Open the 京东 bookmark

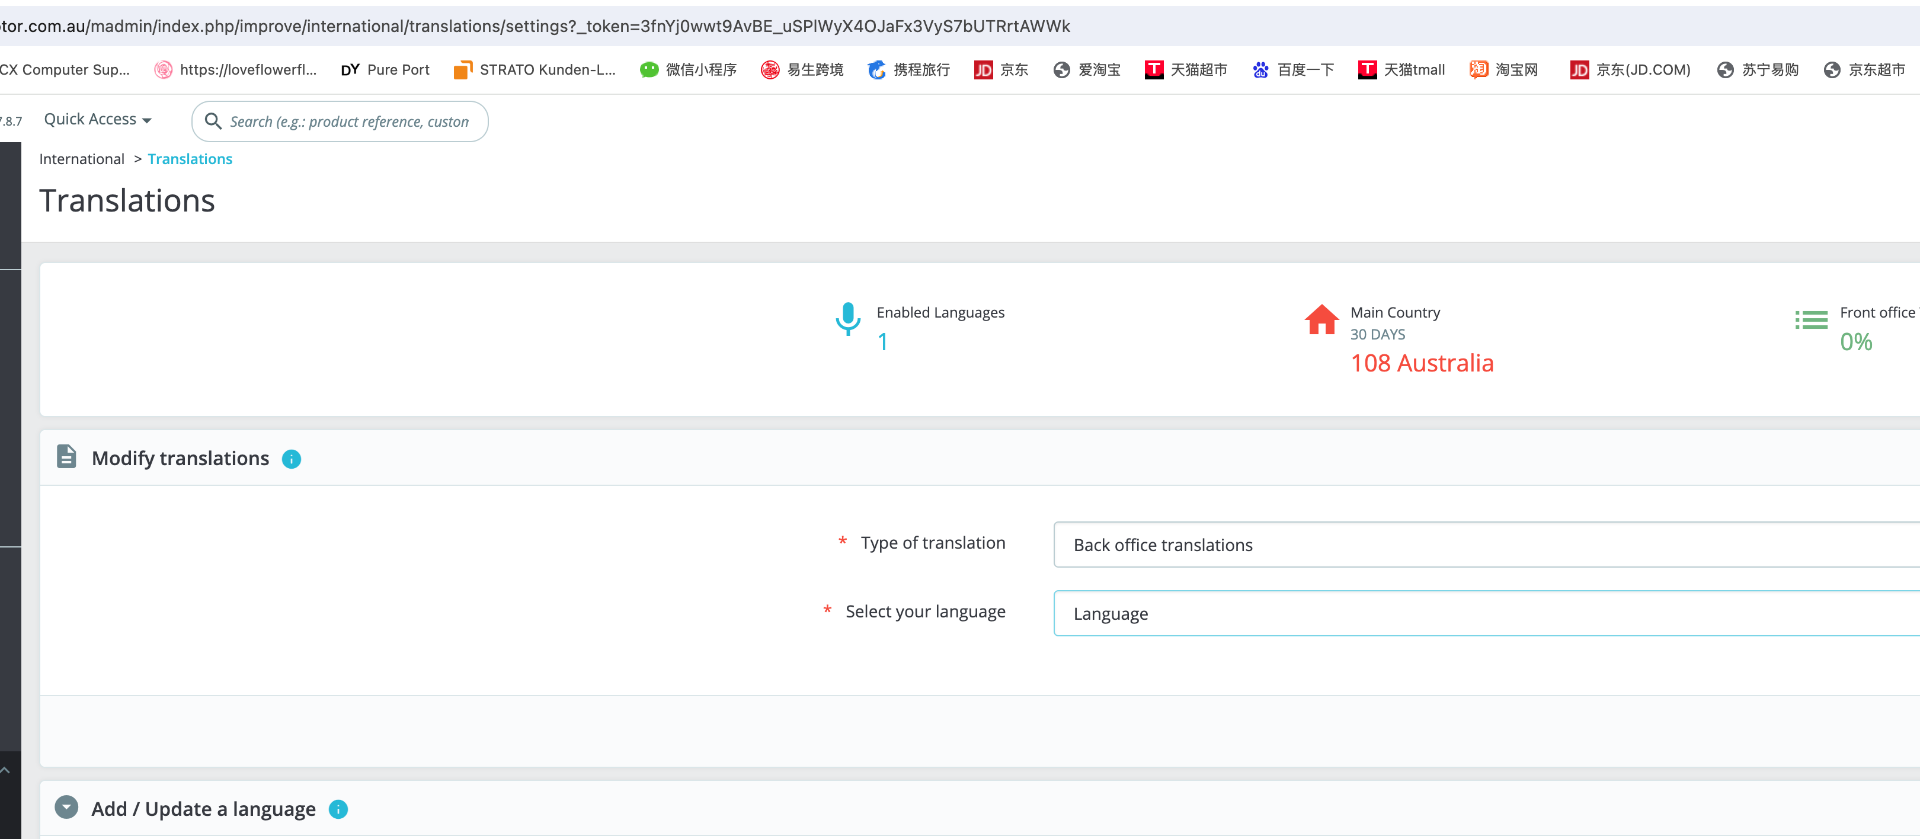1001,70
